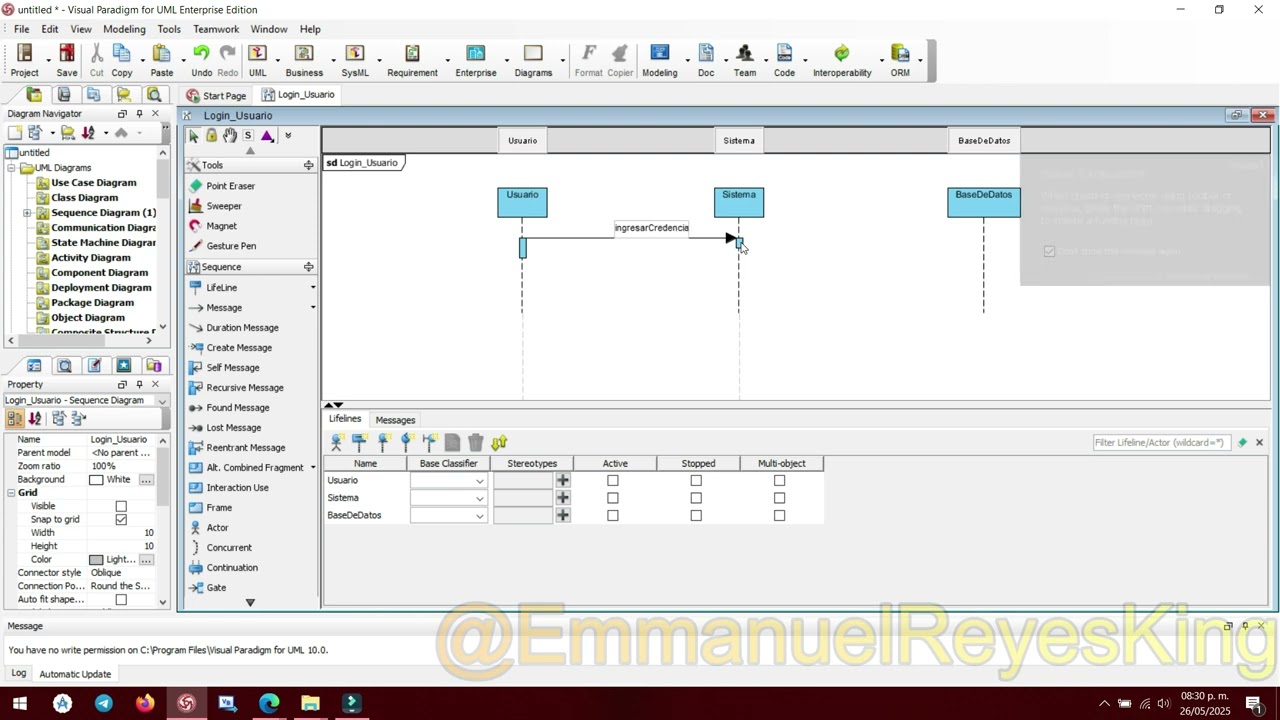Select Use Case Diagram in navigator

tap(94, 183)
